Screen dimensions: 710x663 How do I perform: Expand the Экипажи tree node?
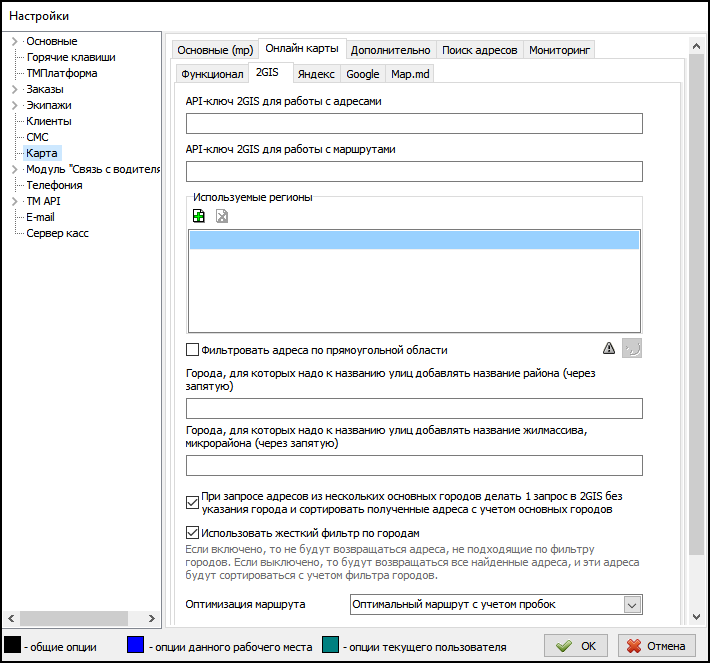click(15, 105)
